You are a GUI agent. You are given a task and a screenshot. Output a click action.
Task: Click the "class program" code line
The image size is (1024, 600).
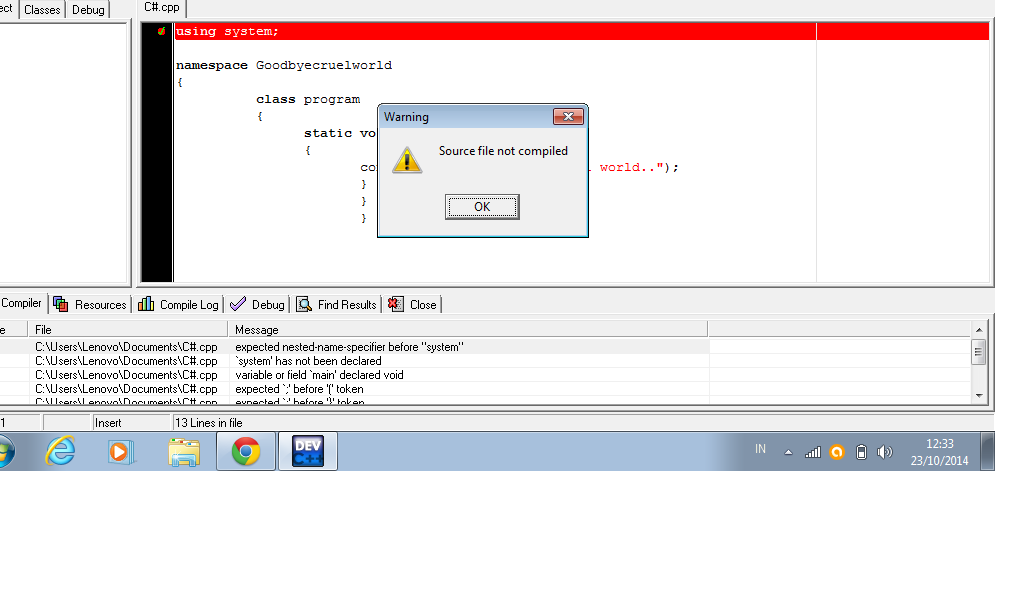[x=308, y=99]
